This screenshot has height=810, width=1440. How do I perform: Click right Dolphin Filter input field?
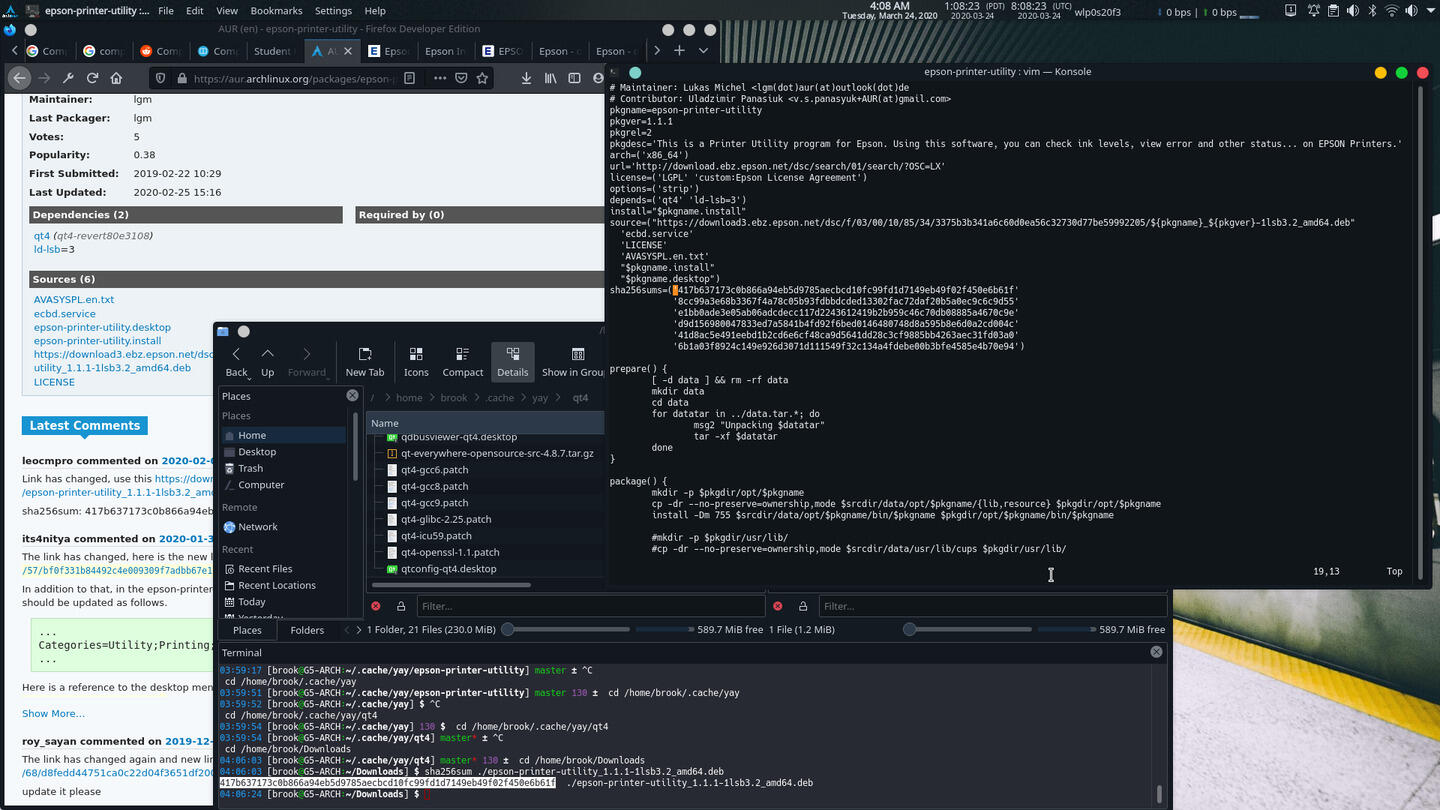[x=992, y=606]
